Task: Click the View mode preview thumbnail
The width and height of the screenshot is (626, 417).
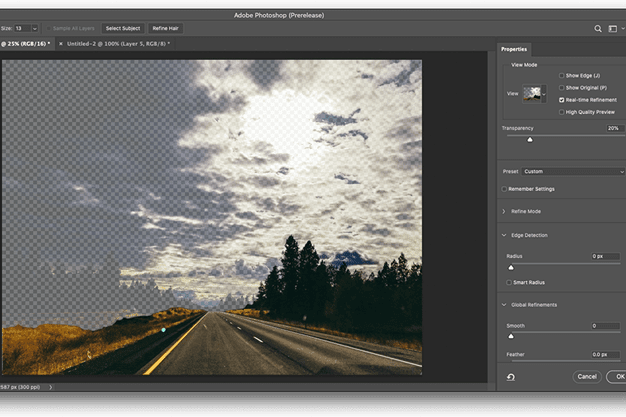Action: tap(534, 94)
